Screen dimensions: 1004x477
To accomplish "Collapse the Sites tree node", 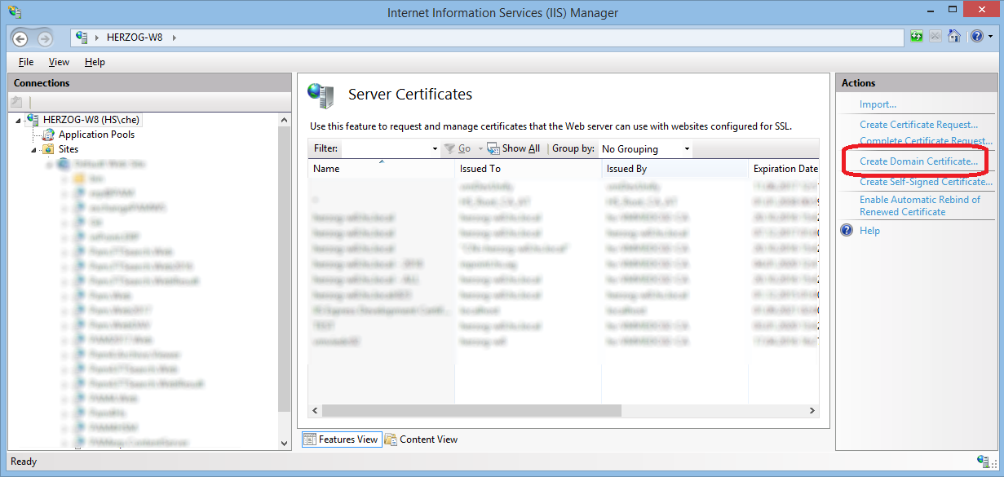I will pyautogui.click(x=34, y=149).
